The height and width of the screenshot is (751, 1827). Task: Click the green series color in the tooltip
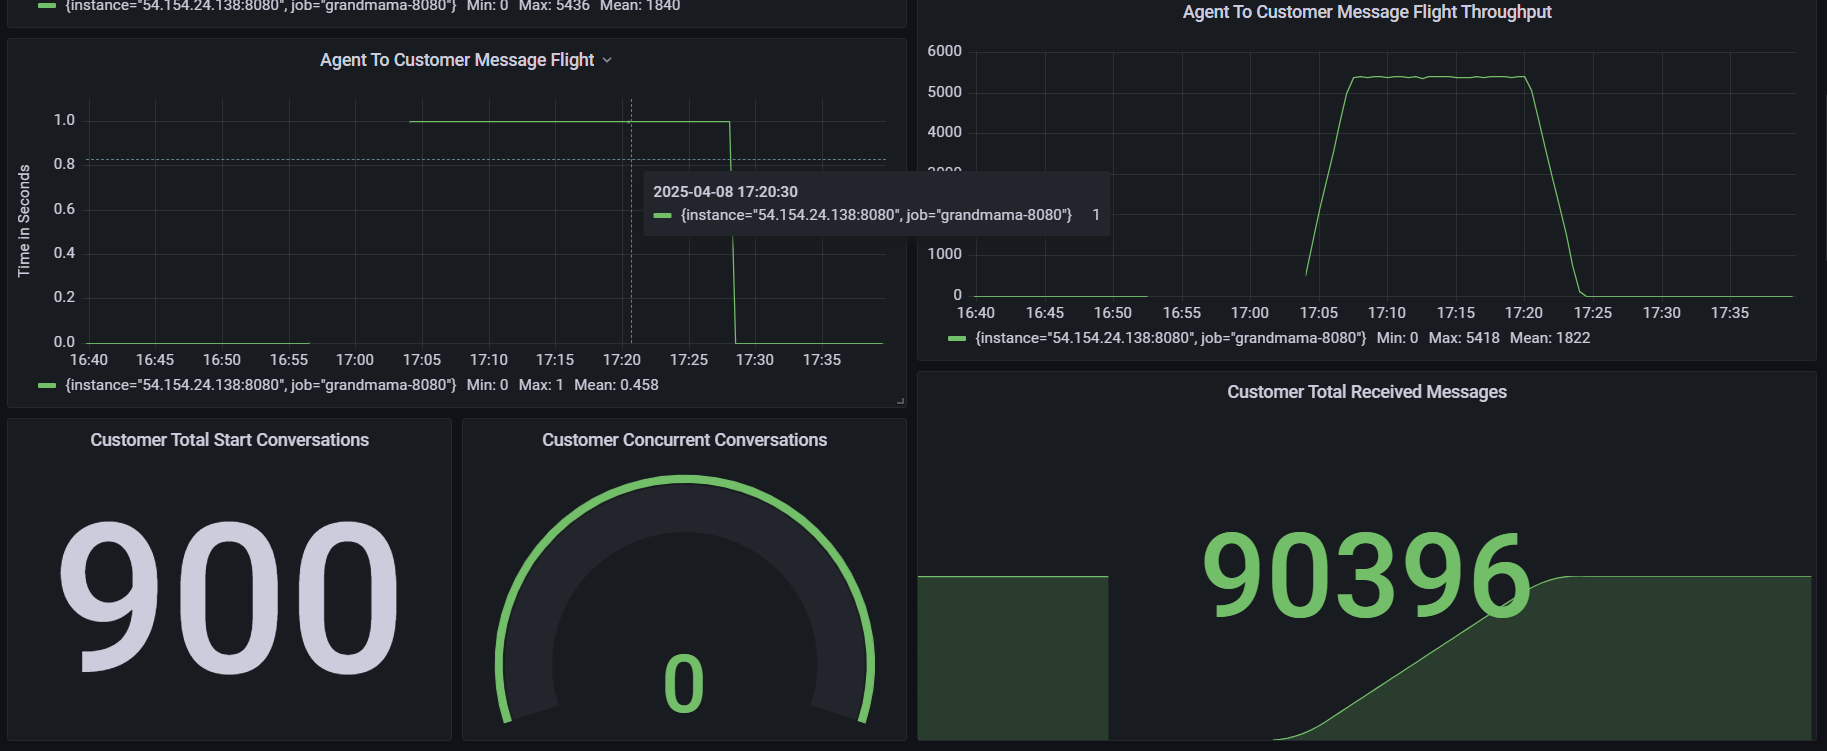[x=662, y=215]
